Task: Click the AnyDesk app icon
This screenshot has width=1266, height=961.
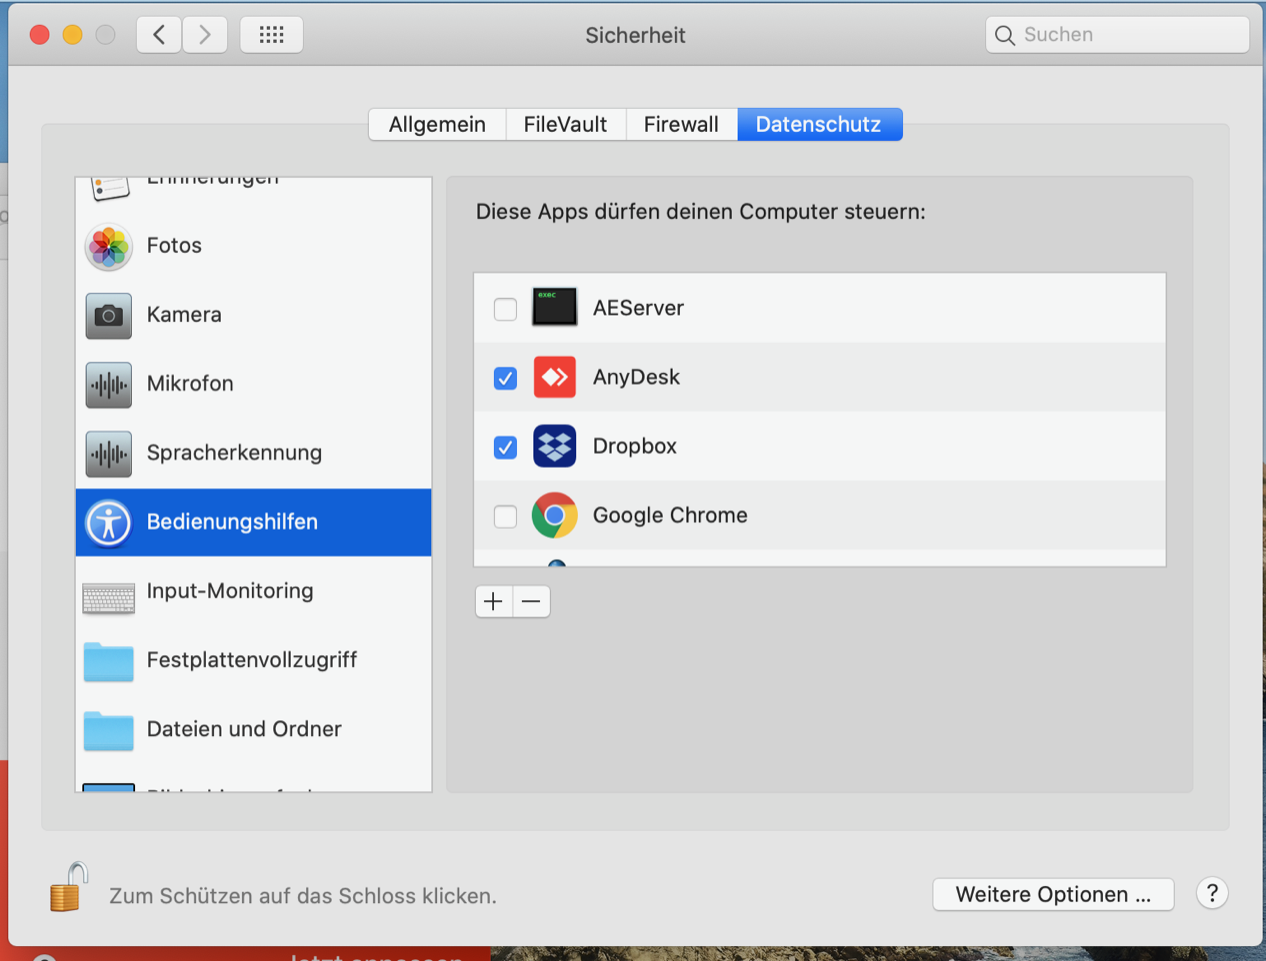Action: click(555, 377)
